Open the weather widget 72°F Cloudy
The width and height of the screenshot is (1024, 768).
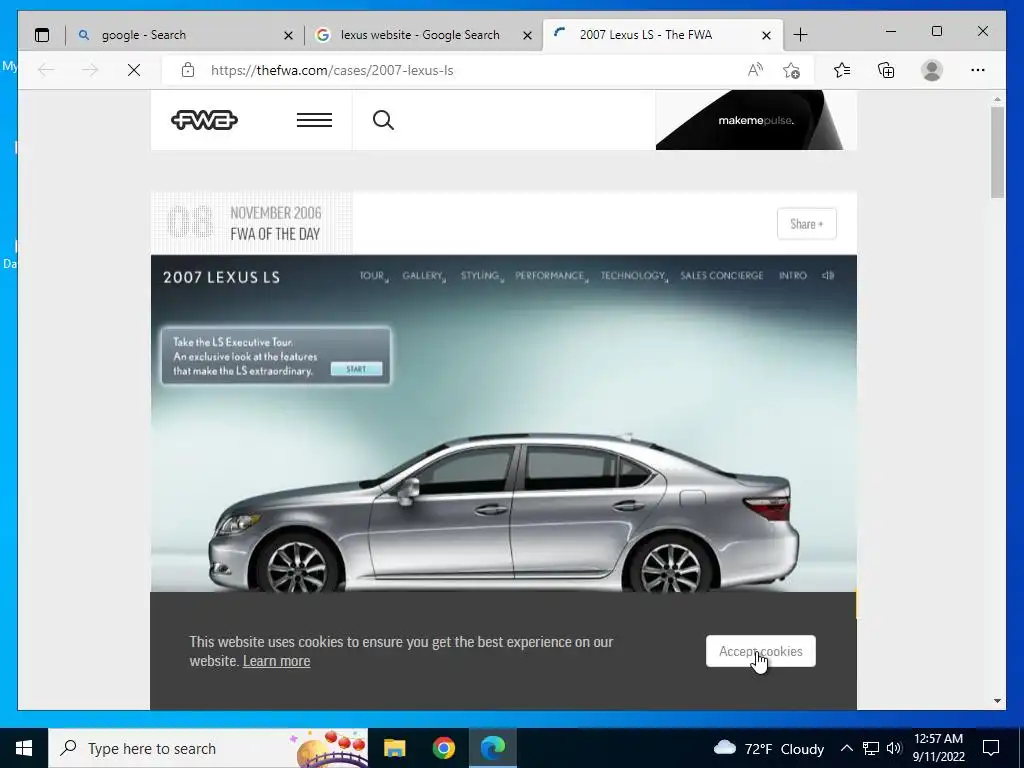click(769, 748)
